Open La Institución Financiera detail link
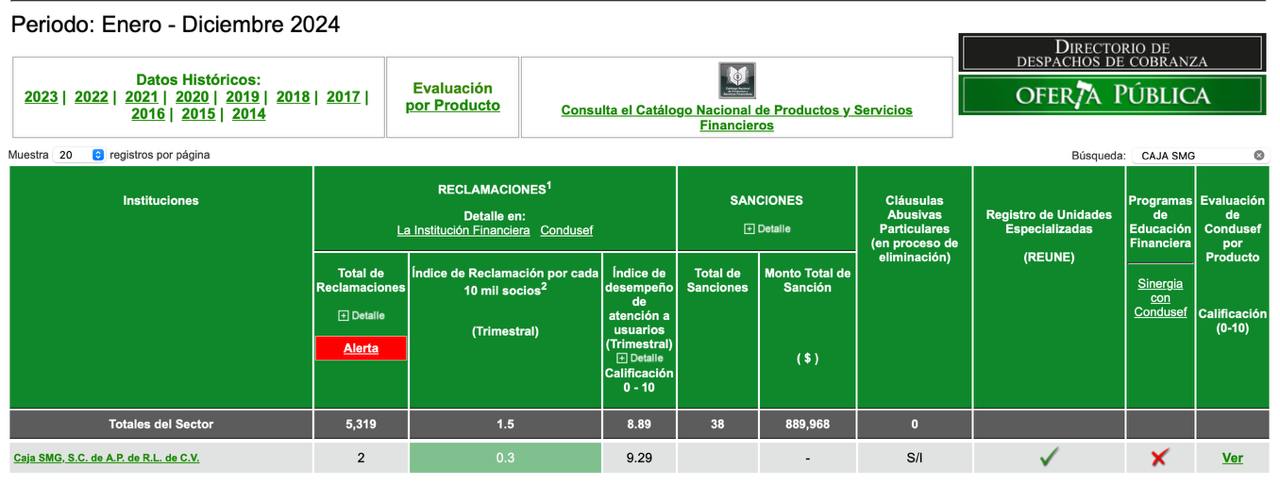The height and width of the screenshot is (486, 1280). point(463,230)
